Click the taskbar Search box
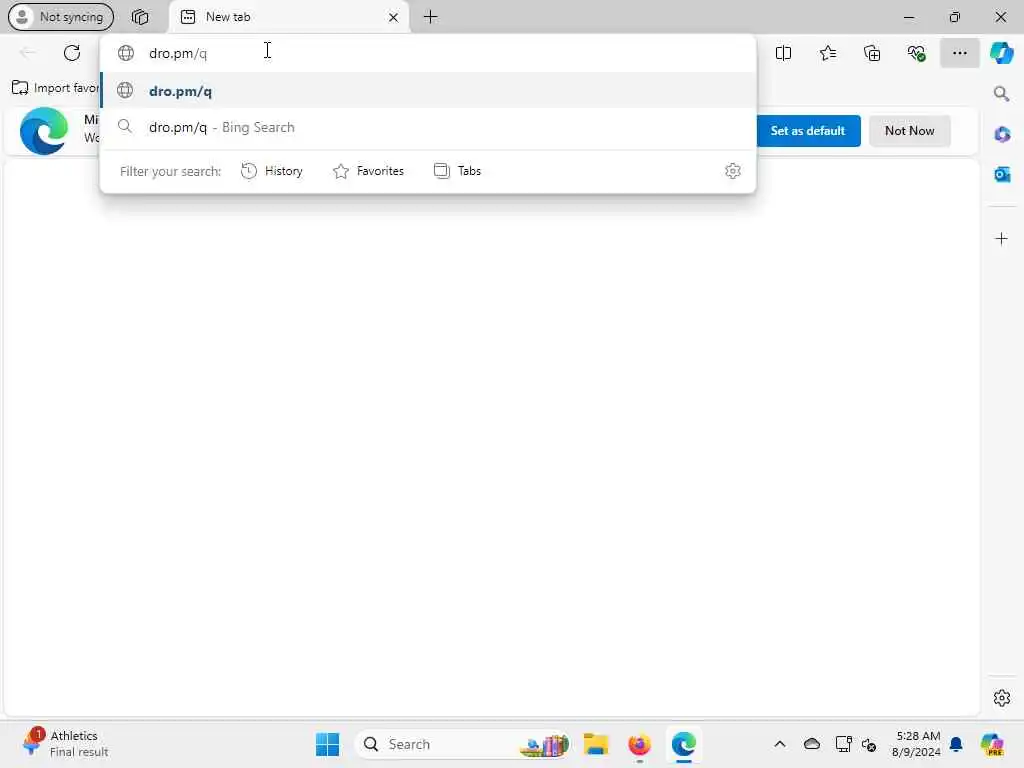Screen dimensions: 1024x768 pyautogui.click(x=462, y=744)
